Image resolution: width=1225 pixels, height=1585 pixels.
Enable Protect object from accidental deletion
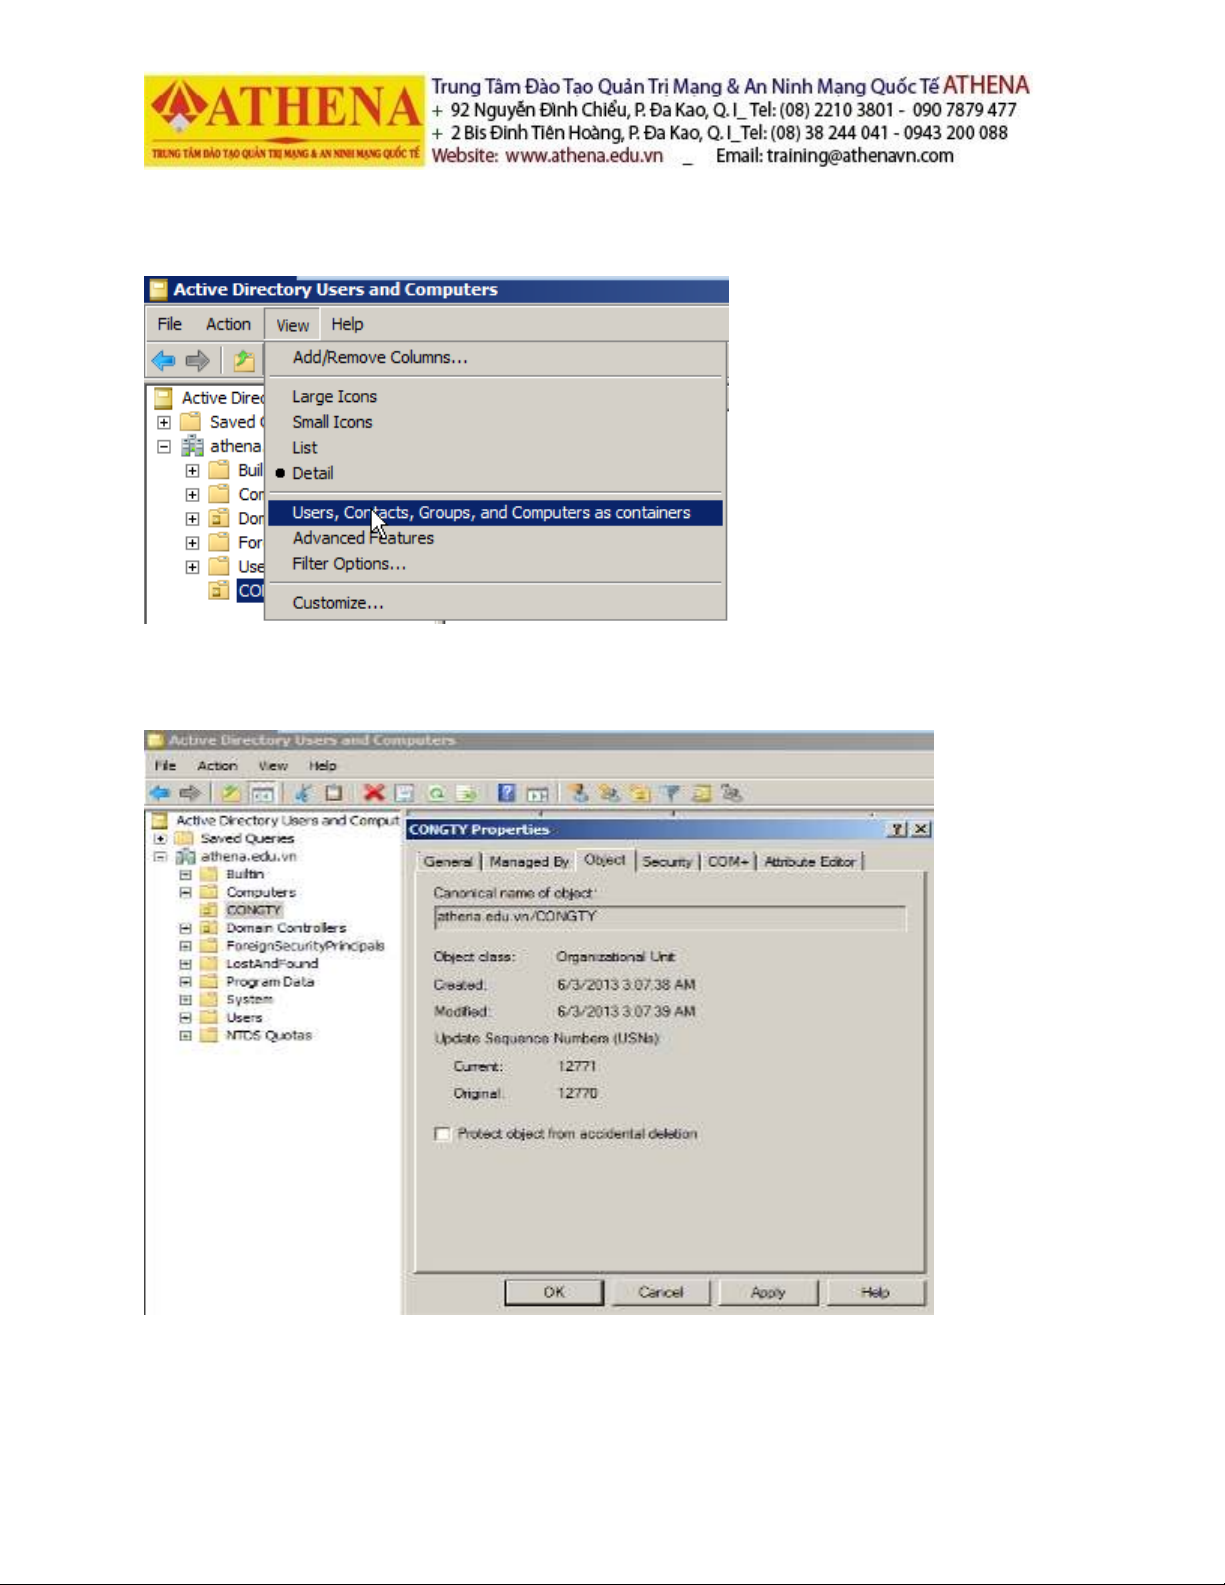[443, 1134]
